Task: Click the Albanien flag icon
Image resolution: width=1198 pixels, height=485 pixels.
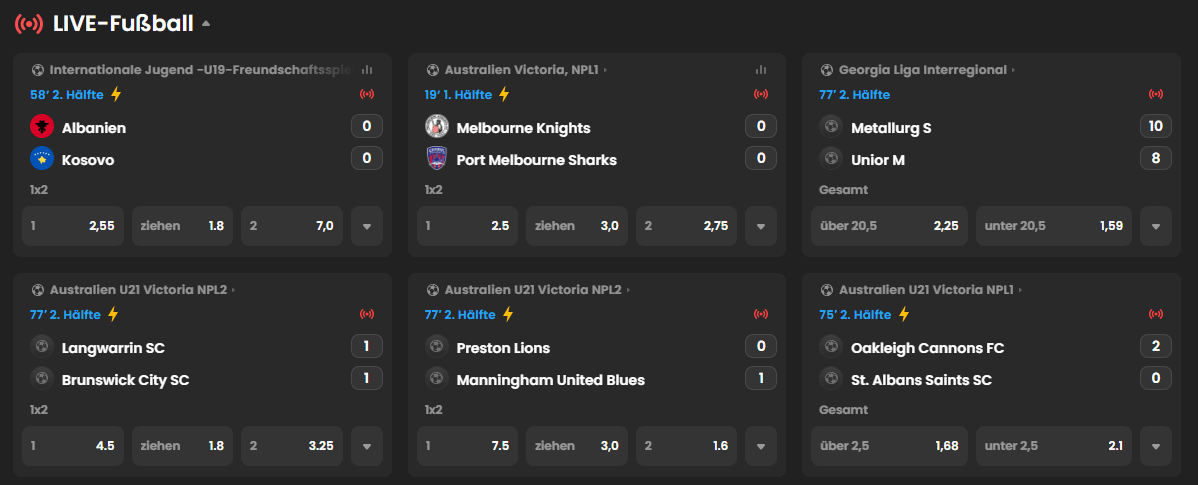Action: click(x=42, y=127)
